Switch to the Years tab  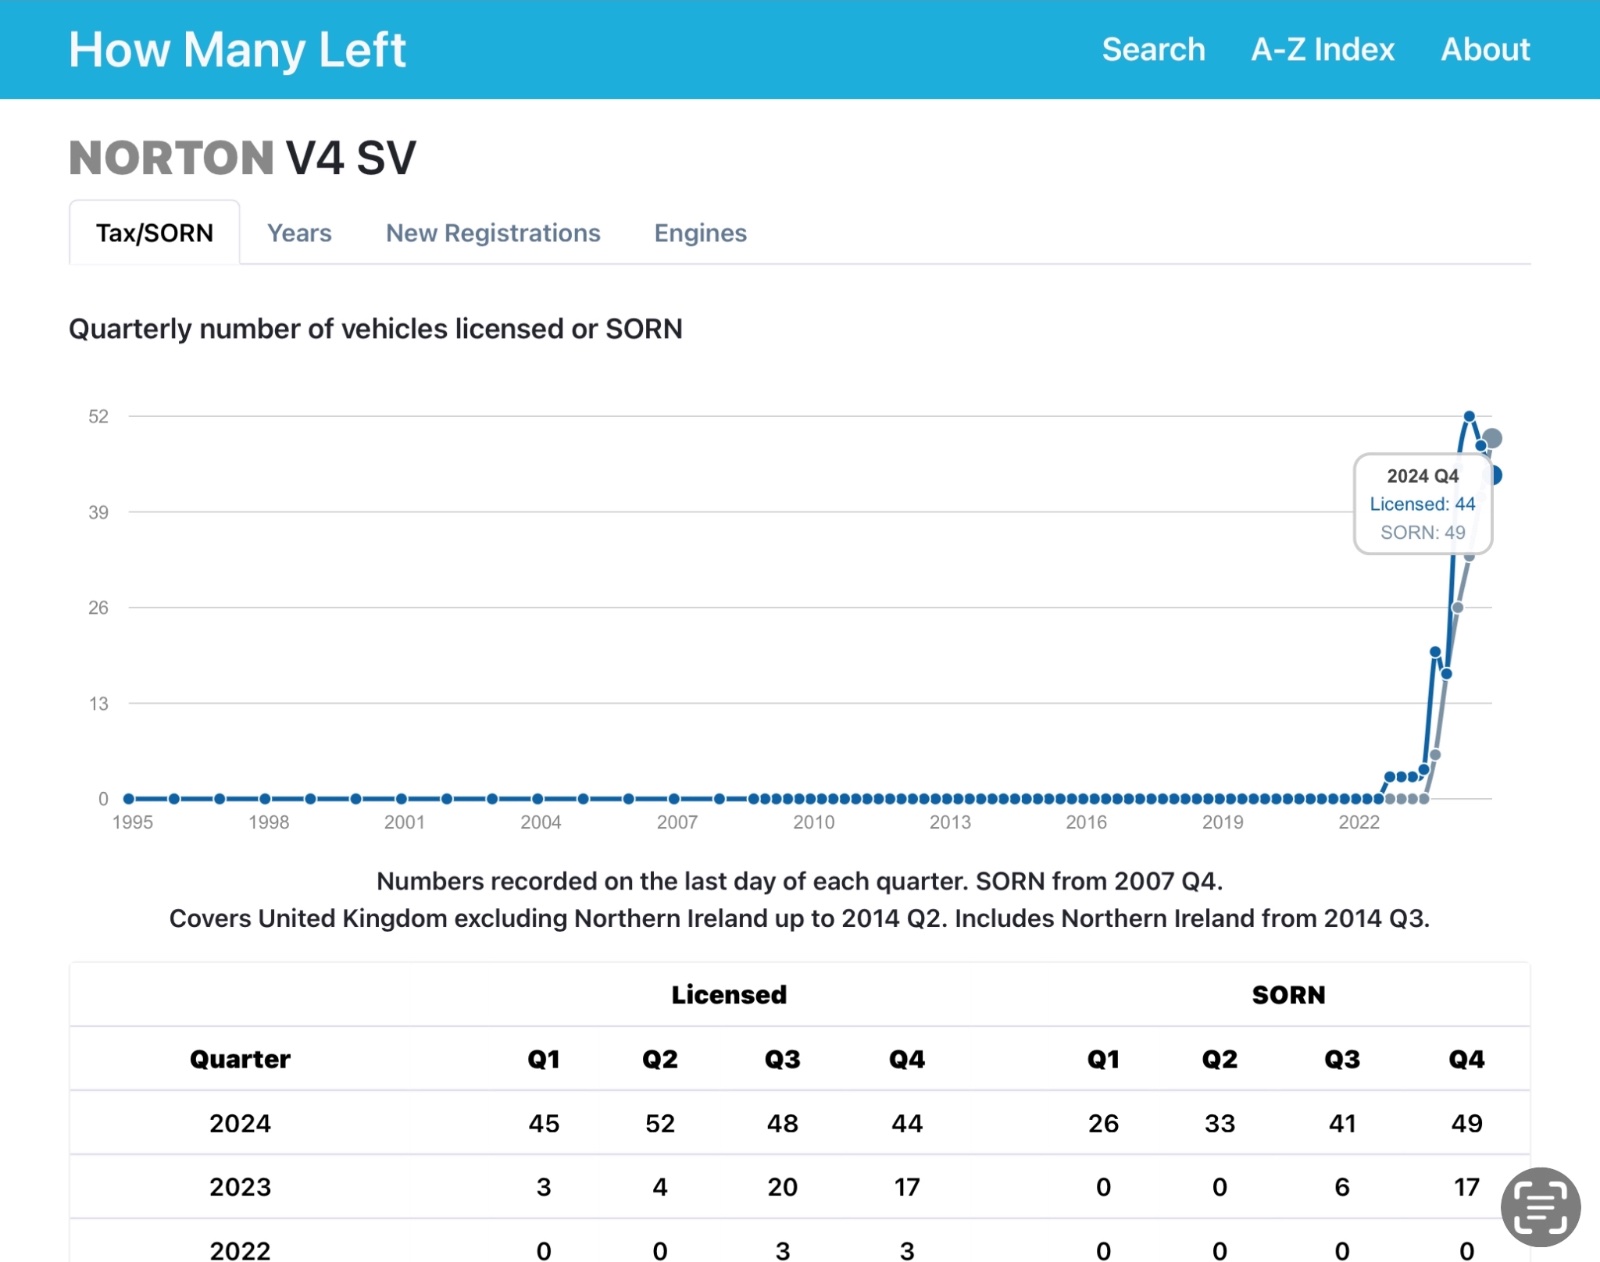pyautogui.click(x=299, y=233)
